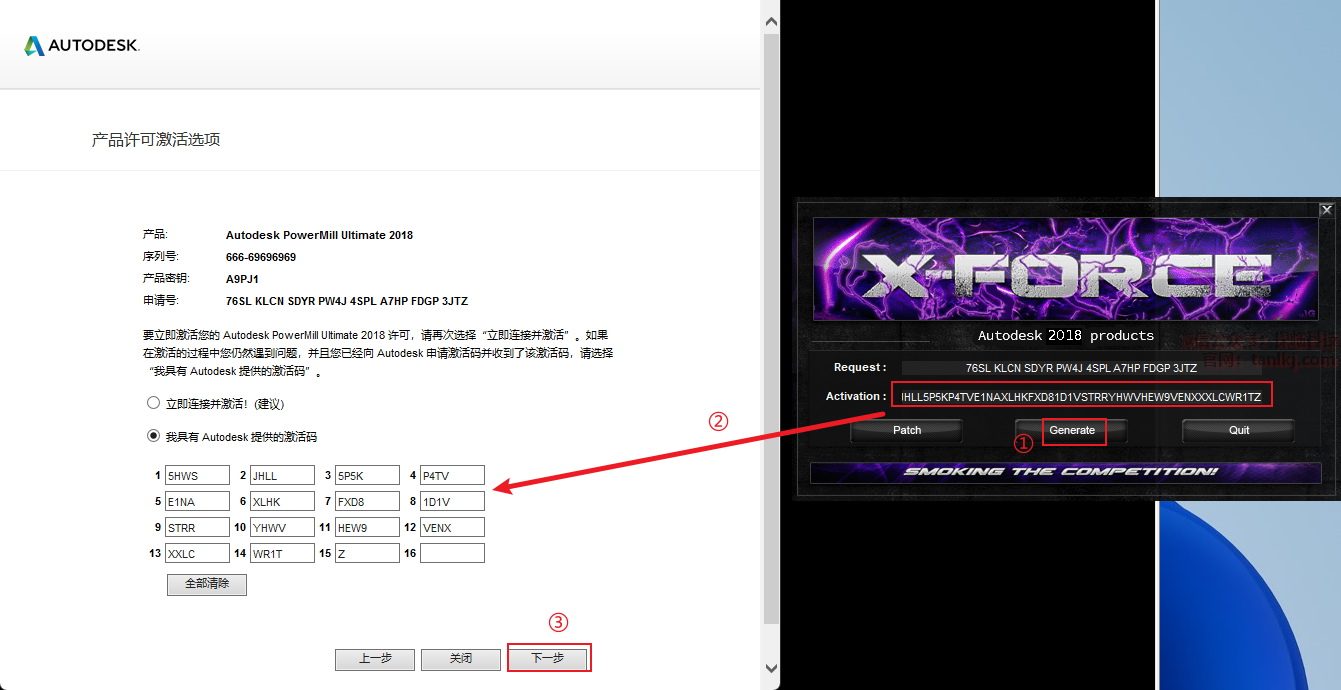Click the 上一步 back button
Image resolution: width=1341 pixels, height=690 pixels.
pos(375,659)
